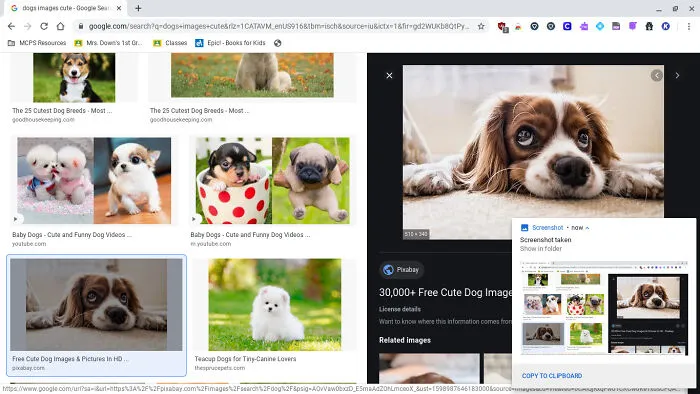
Task: Open the Chrome three-dot menu
Action: [x=689, y=26]
